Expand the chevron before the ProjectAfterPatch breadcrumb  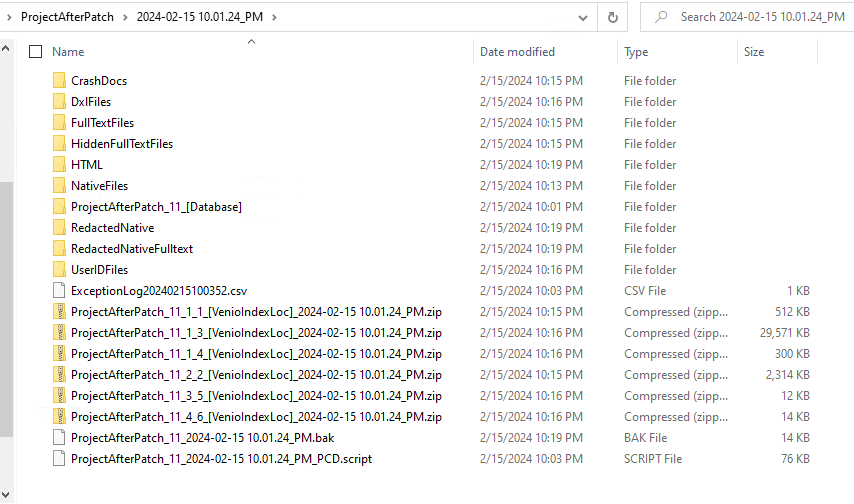point(9,17)
